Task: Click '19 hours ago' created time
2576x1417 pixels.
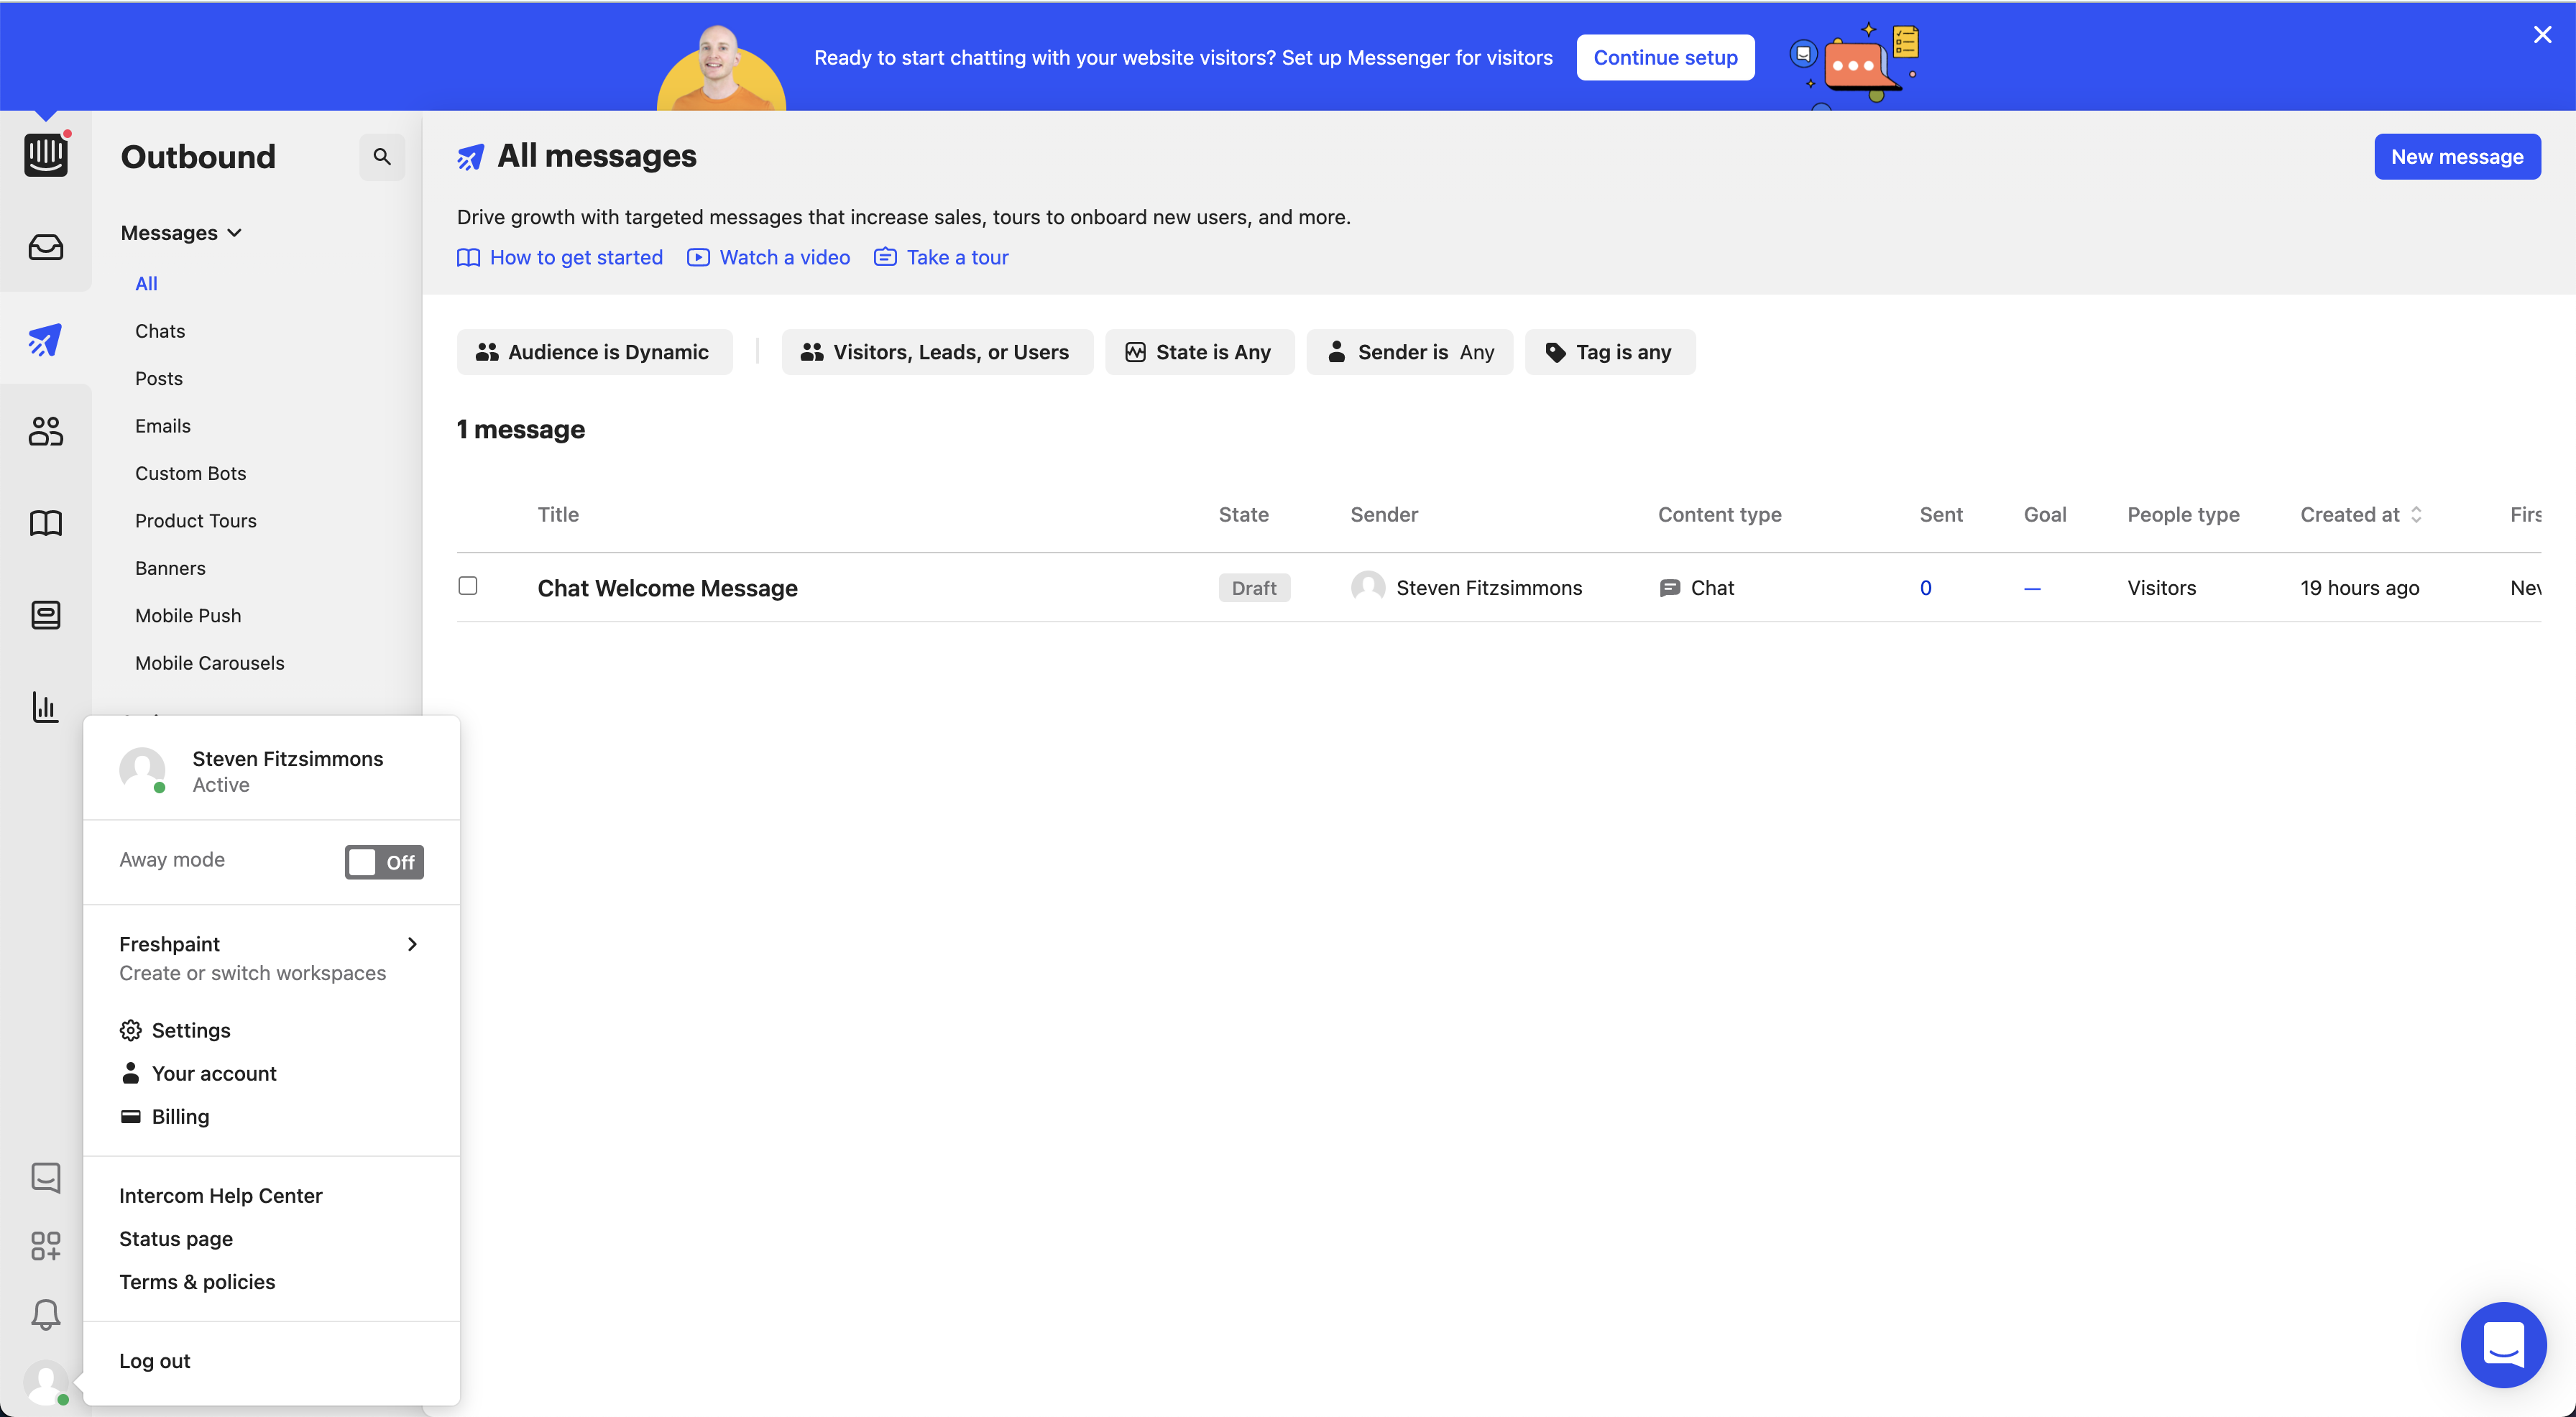Action: [2359, 588]
